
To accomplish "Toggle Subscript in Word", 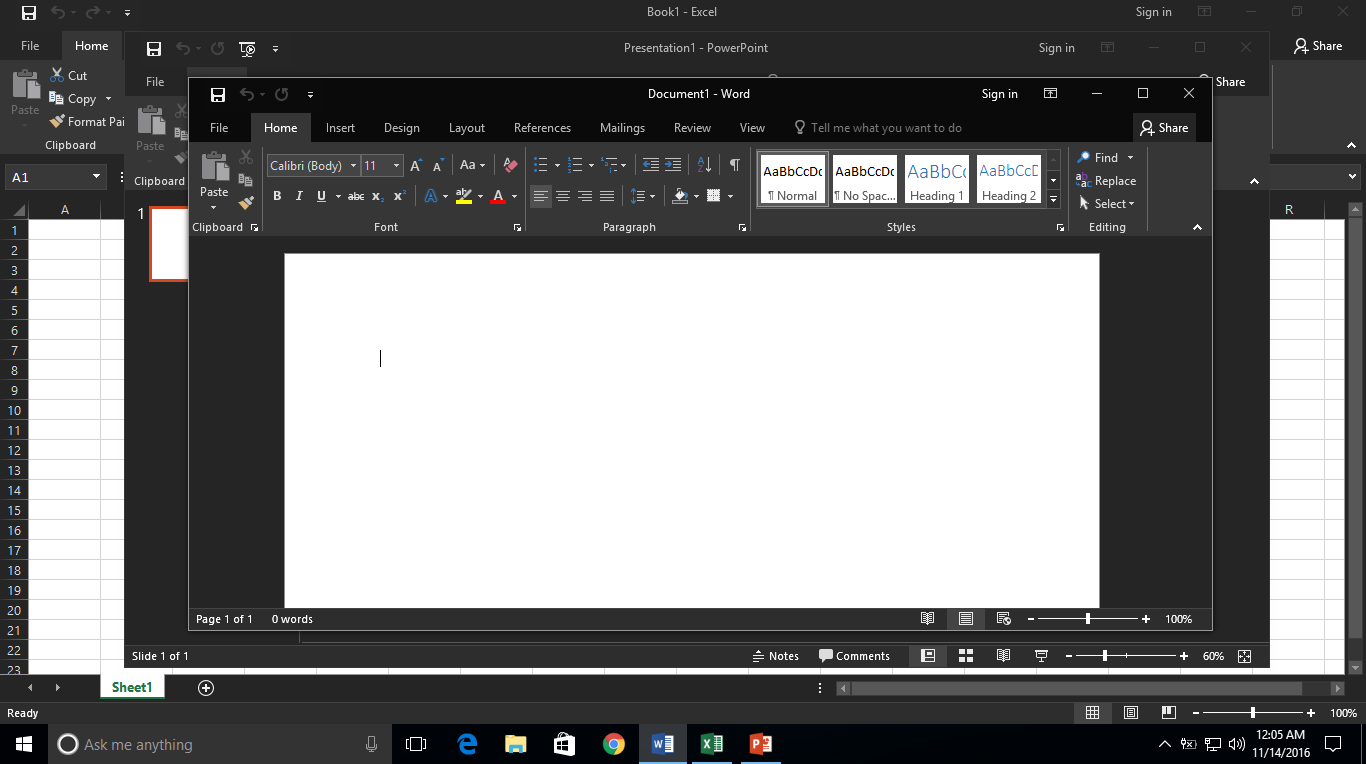I will point(378,196).
